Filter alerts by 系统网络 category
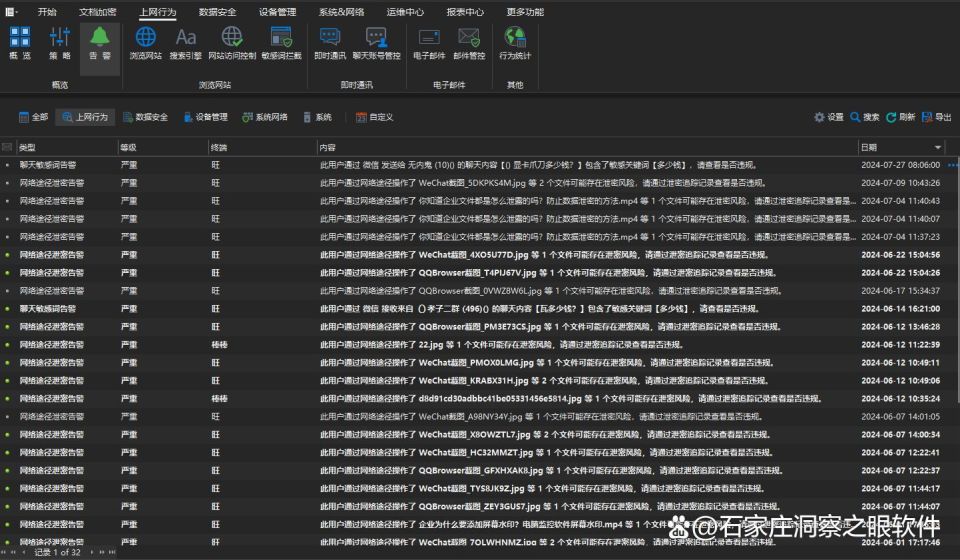The width and height of the screenshot is (960, 560). coord(264,117)
